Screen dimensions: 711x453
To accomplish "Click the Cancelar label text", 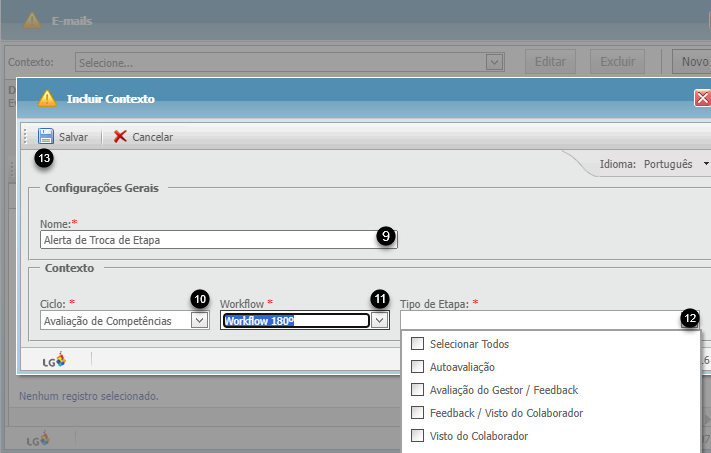I will tap(152, 137).
